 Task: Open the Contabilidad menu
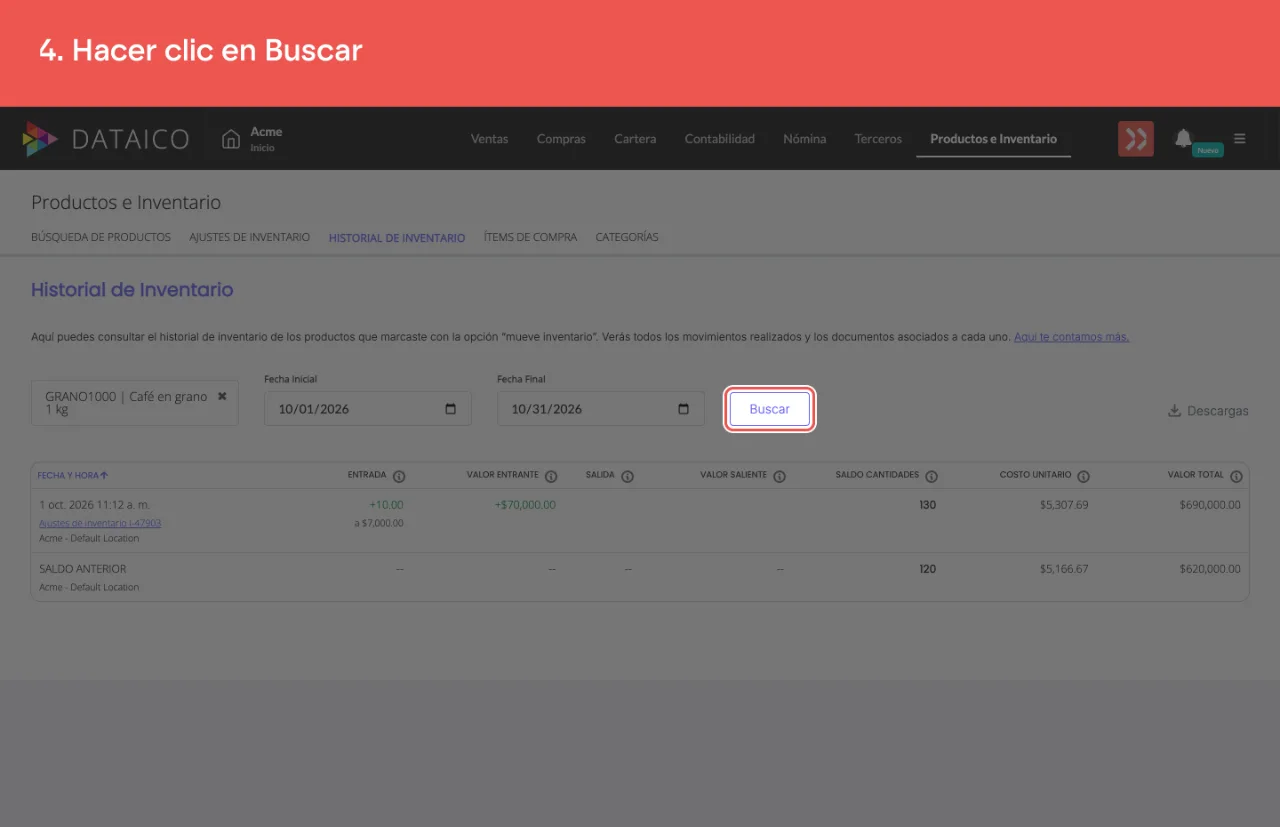pos(719,139)
